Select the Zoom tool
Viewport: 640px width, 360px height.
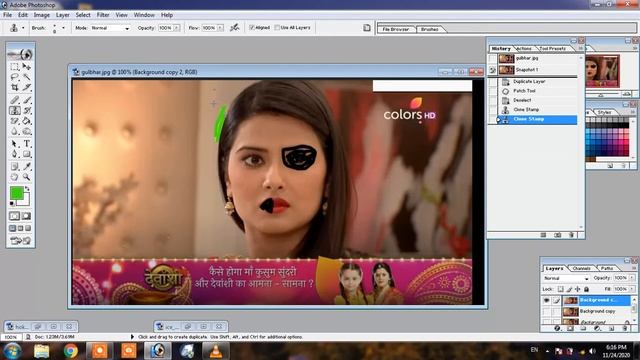pos(27,177)
